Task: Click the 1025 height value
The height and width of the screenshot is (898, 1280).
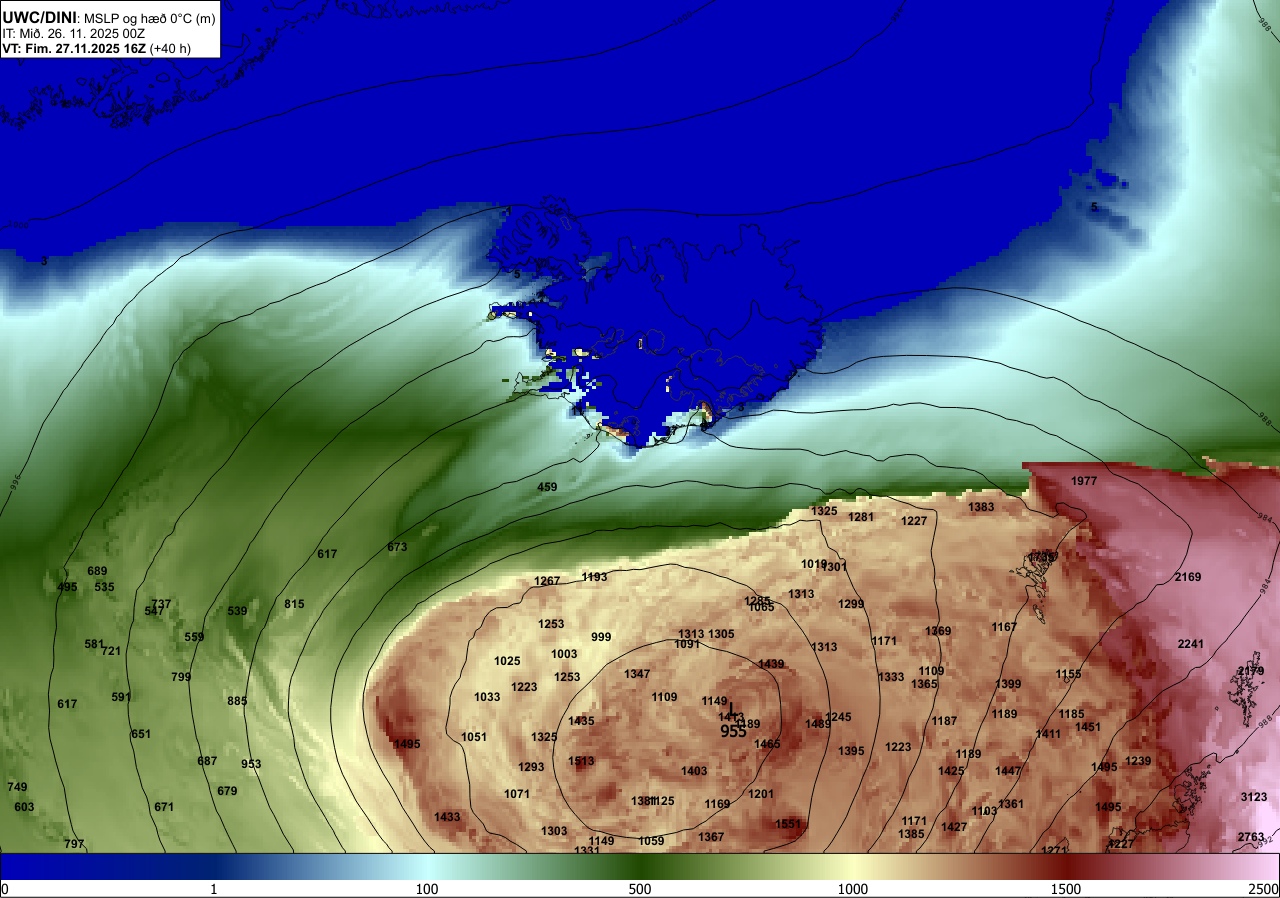Action: point(507,661)
